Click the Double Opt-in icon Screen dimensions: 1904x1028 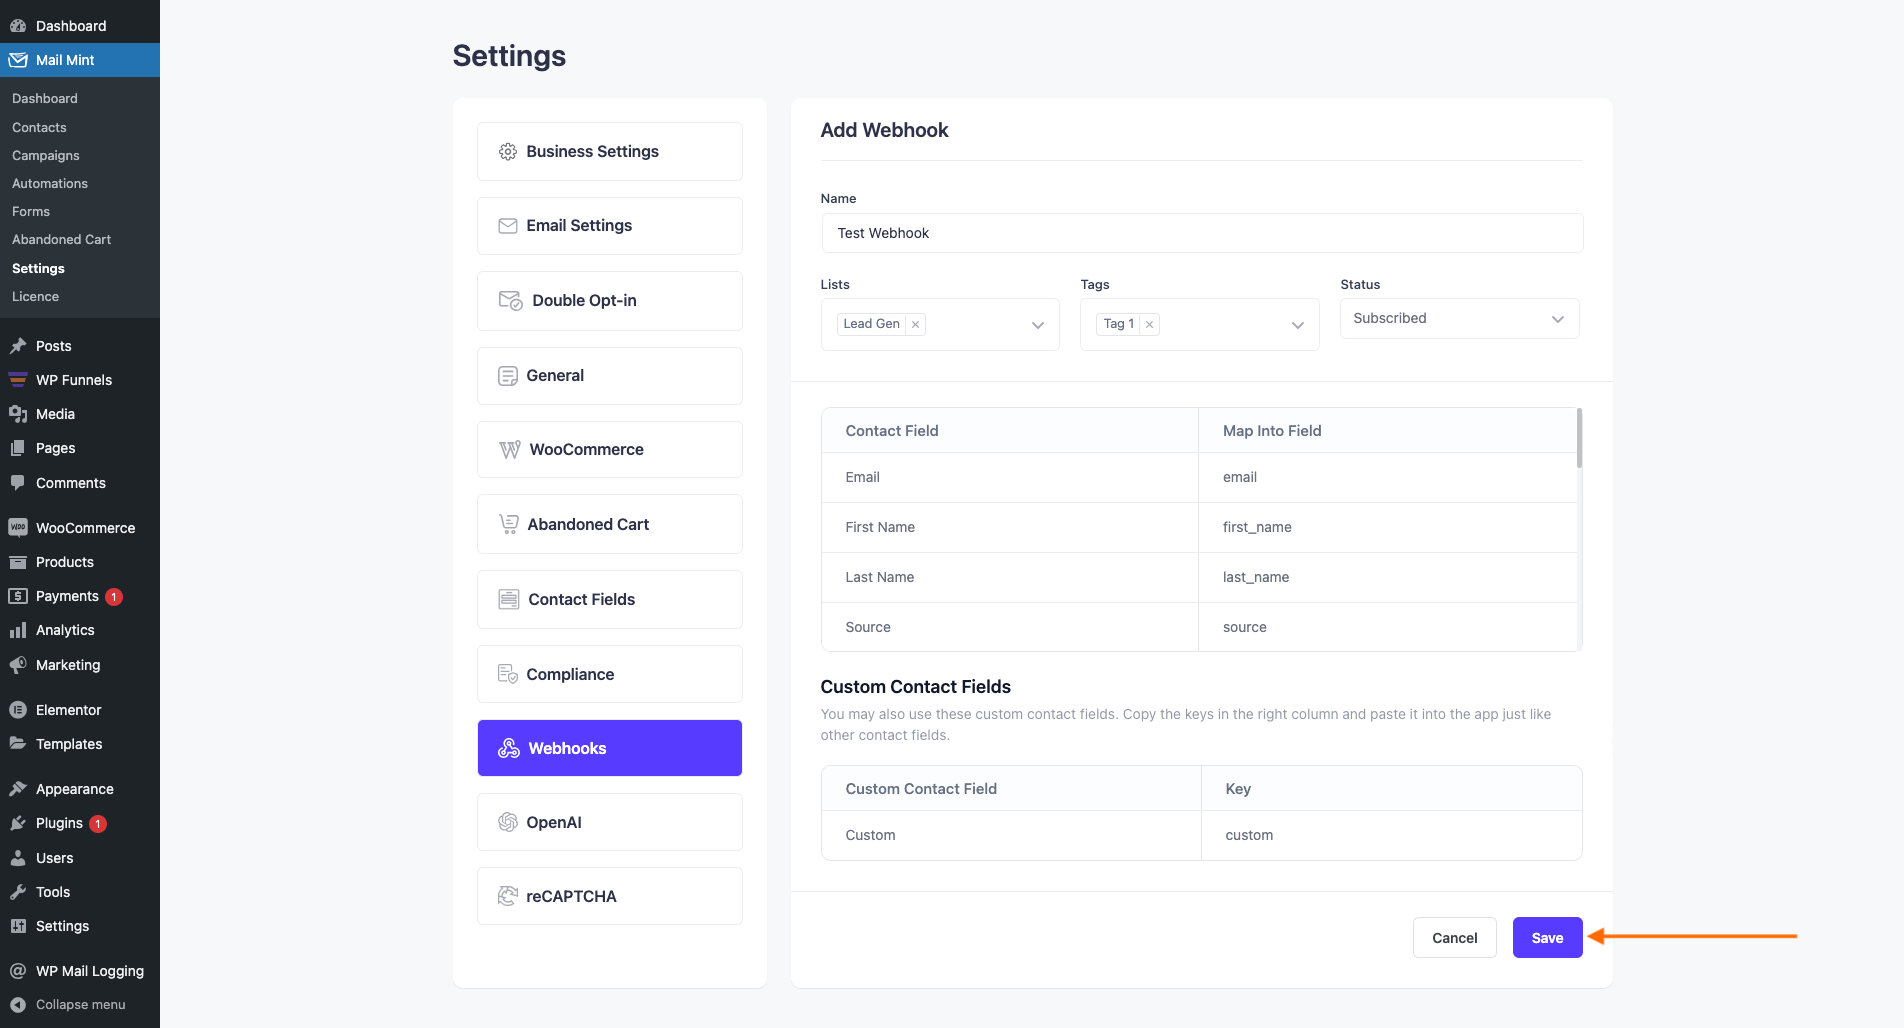pyautogui.click(x=510, y=301)
